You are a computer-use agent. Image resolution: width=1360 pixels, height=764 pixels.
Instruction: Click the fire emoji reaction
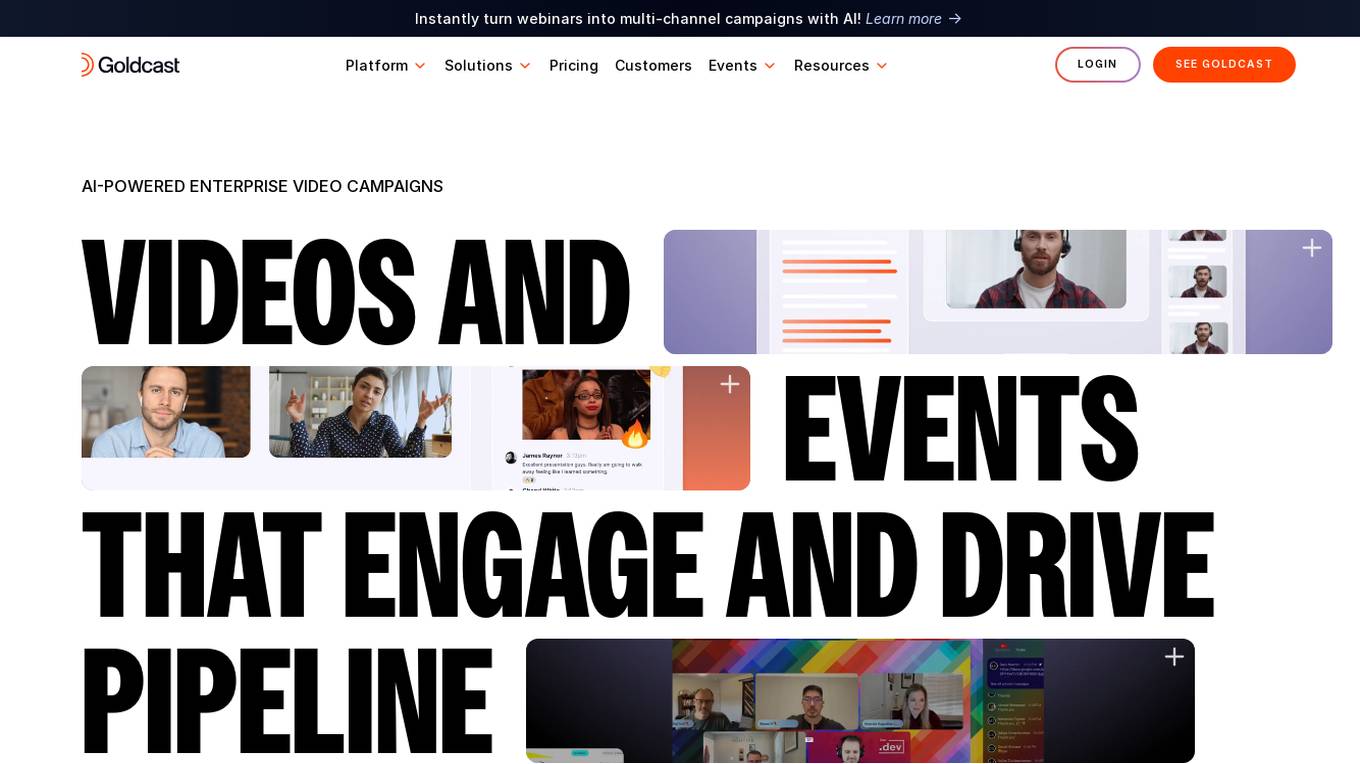pos(635,434)
